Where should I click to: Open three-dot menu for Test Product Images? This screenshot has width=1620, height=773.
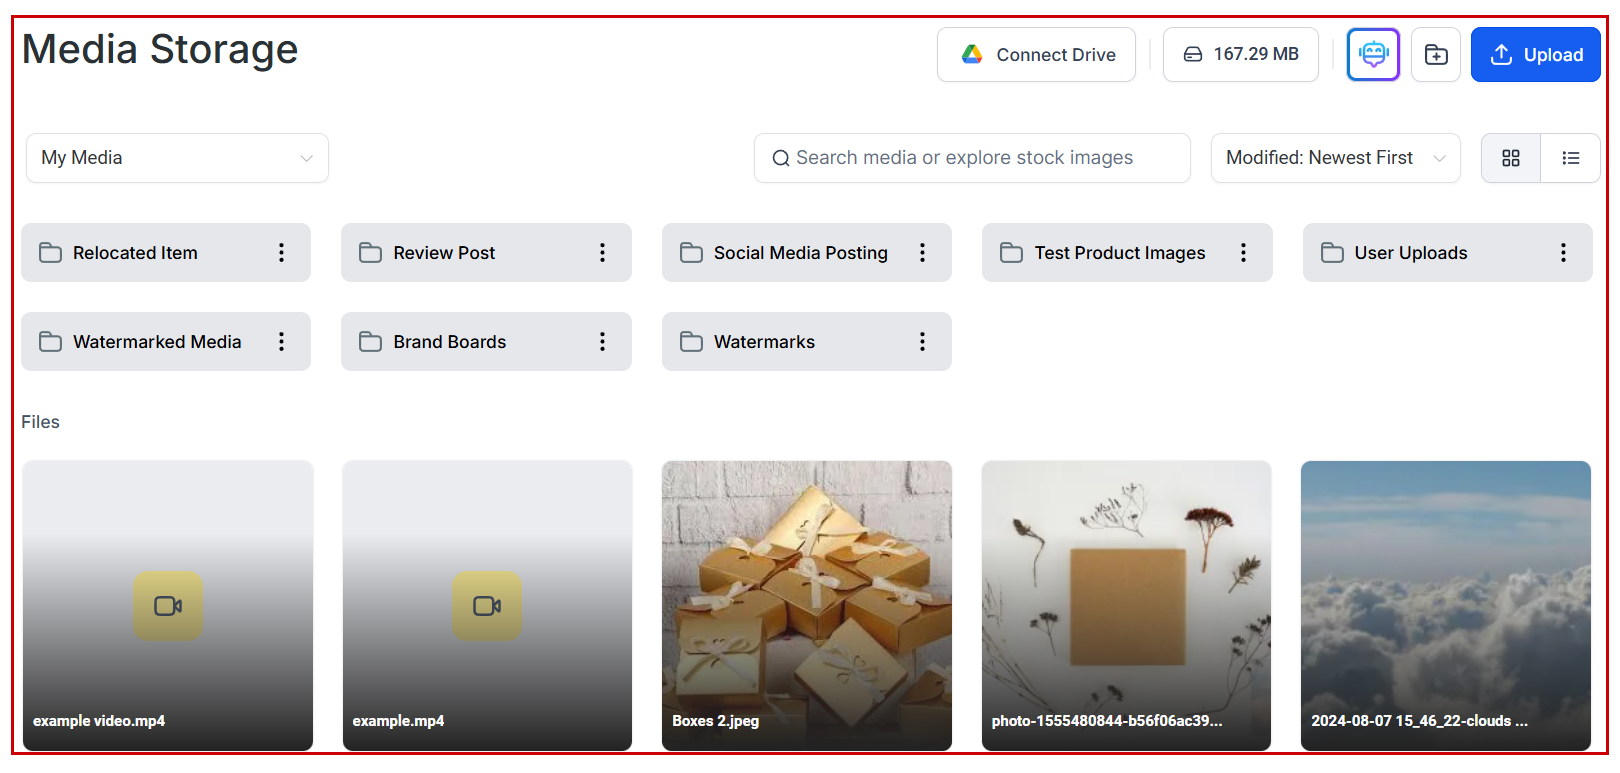[1243, 253]
